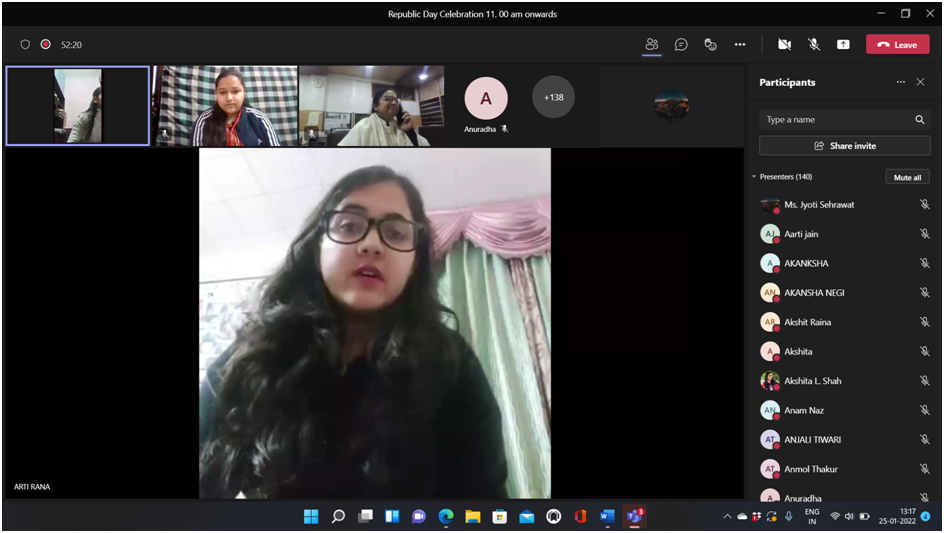Select Anam Naz from participant list
The image size is (944, 533).
point(804,410)
